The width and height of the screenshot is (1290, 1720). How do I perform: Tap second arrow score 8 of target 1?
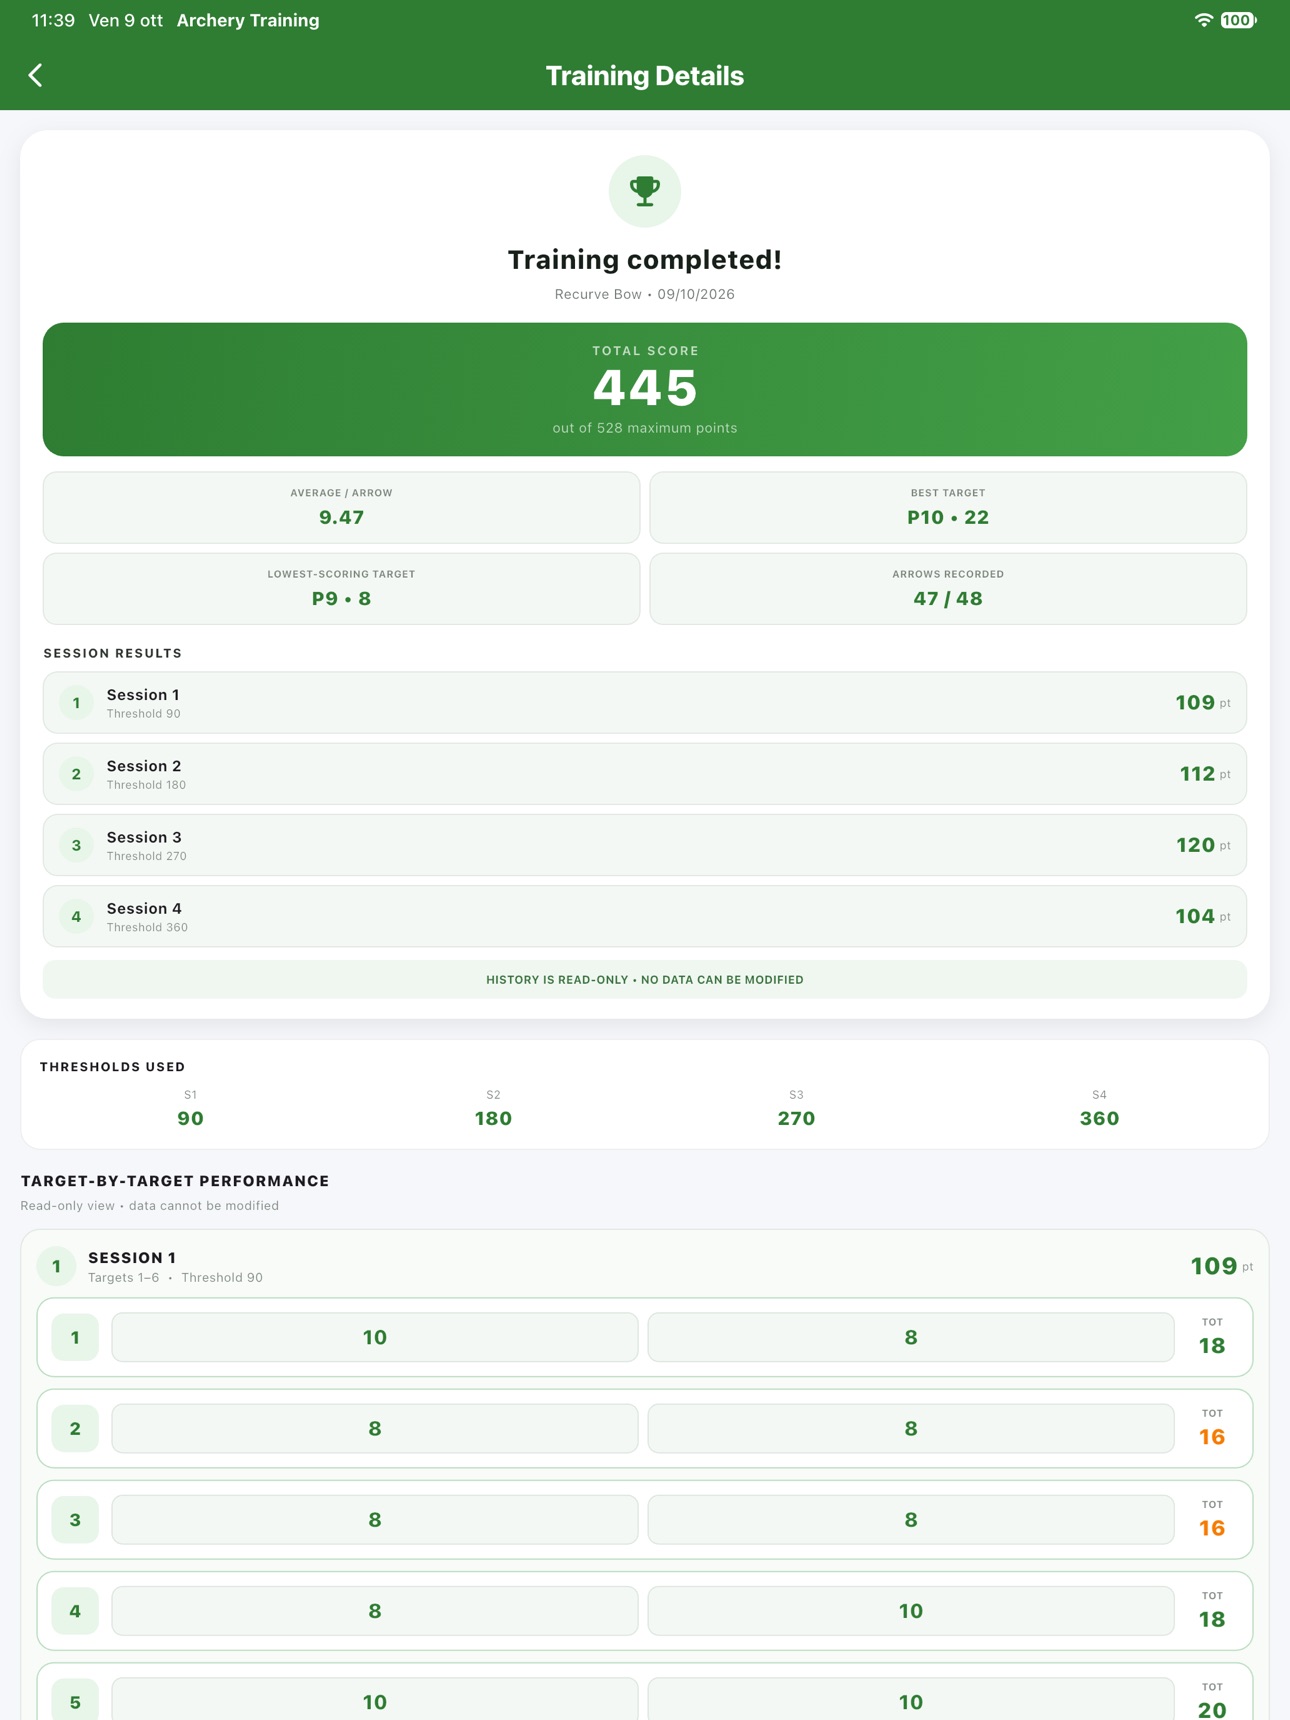pyautogui.click(x=911, y=1337)
